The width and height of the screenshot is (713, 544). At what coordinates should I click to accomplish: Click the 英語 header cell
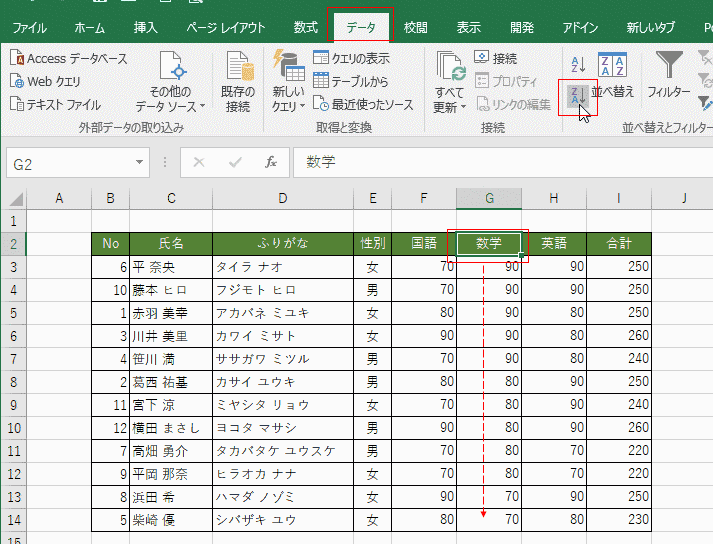point(554,244)
